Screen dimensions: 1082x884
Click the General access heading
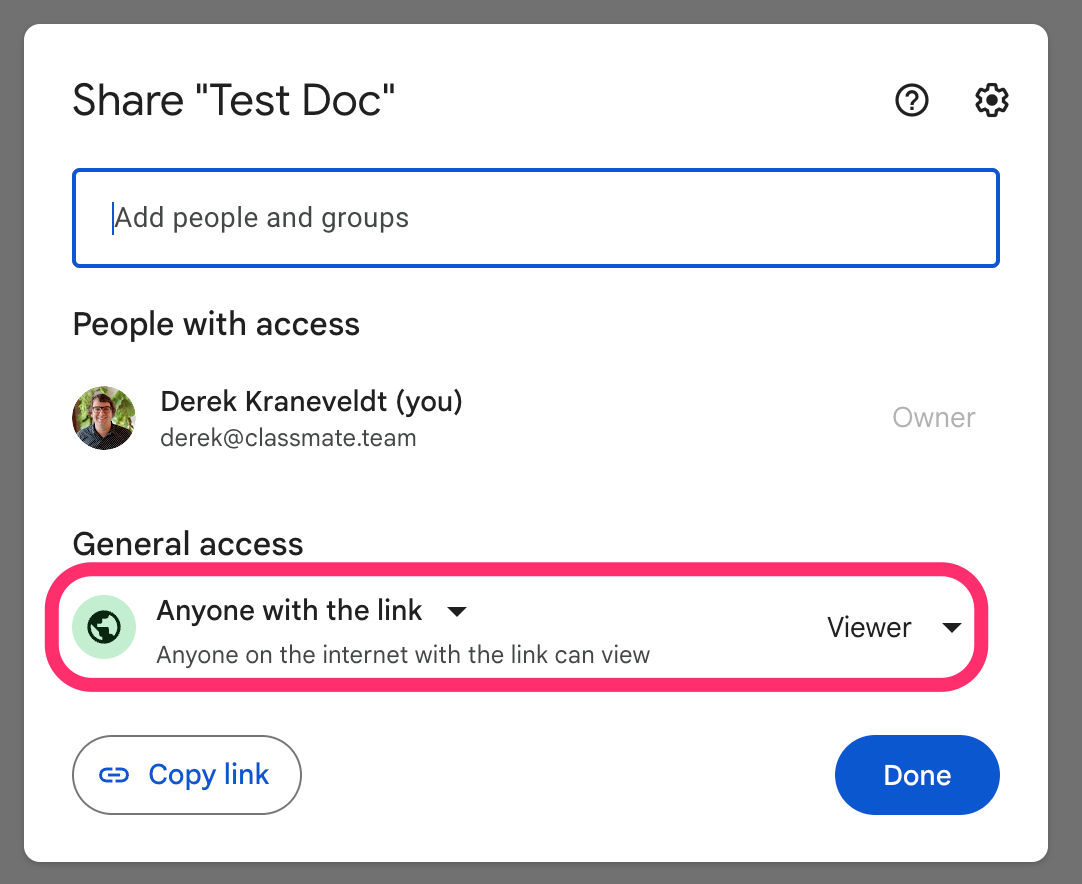tap(188, 544)
